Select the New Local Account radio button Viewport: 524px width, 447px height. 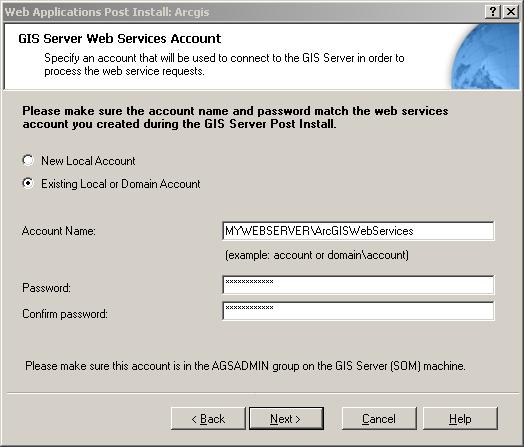[28, 160]
